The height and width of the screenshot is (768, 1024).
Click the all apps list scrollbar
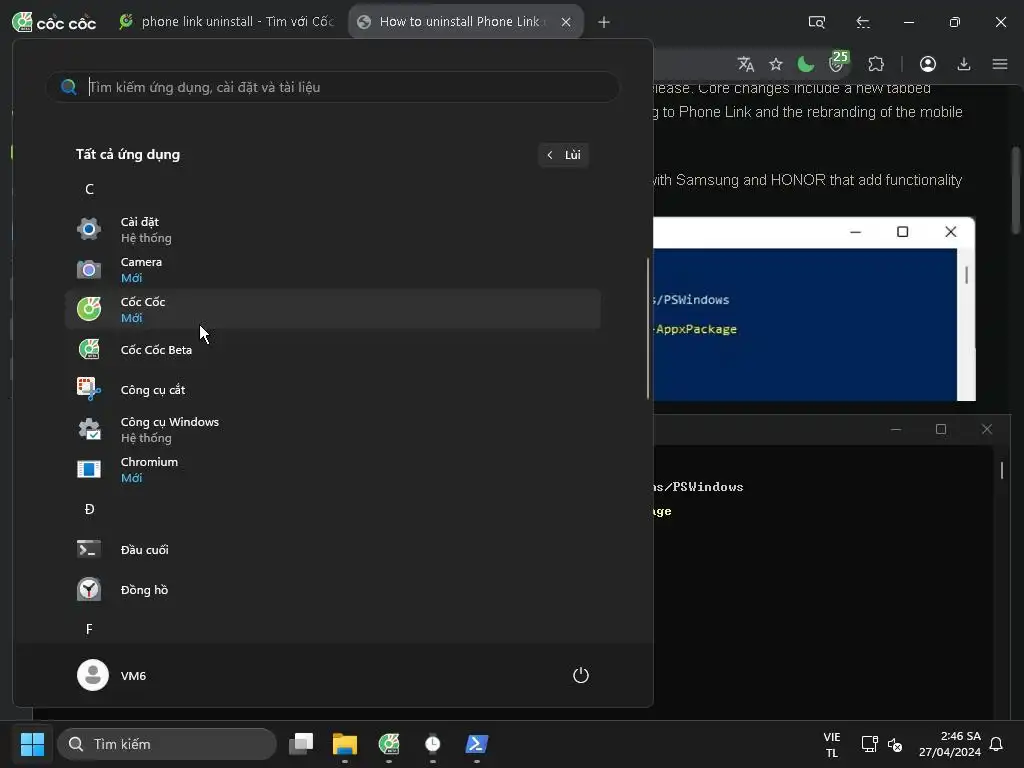pos(648,328)
